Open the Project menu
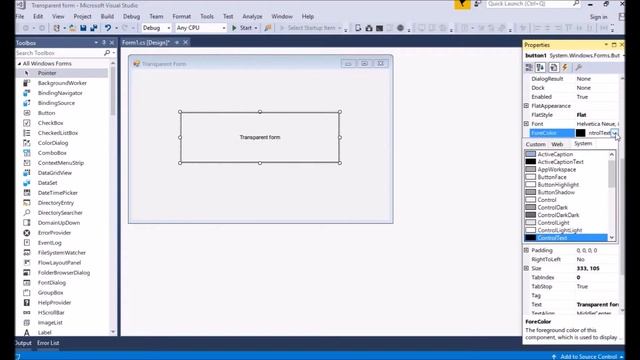Screen dimensions: 640x360 click(82, 16)
